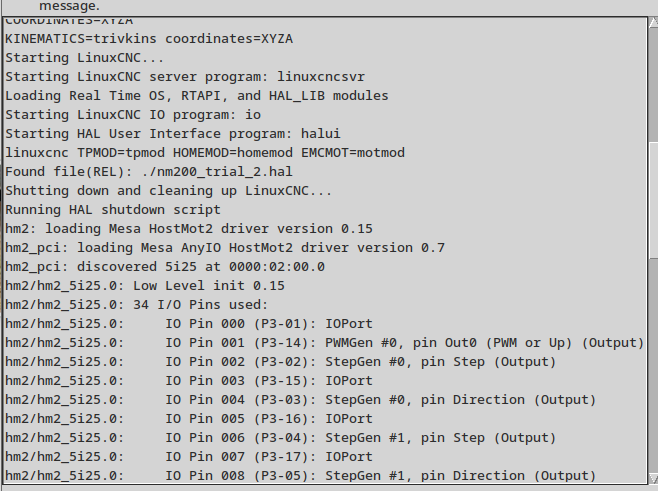Click the TPMOD=tpmod HOMEMOD line

pos(205,152)
